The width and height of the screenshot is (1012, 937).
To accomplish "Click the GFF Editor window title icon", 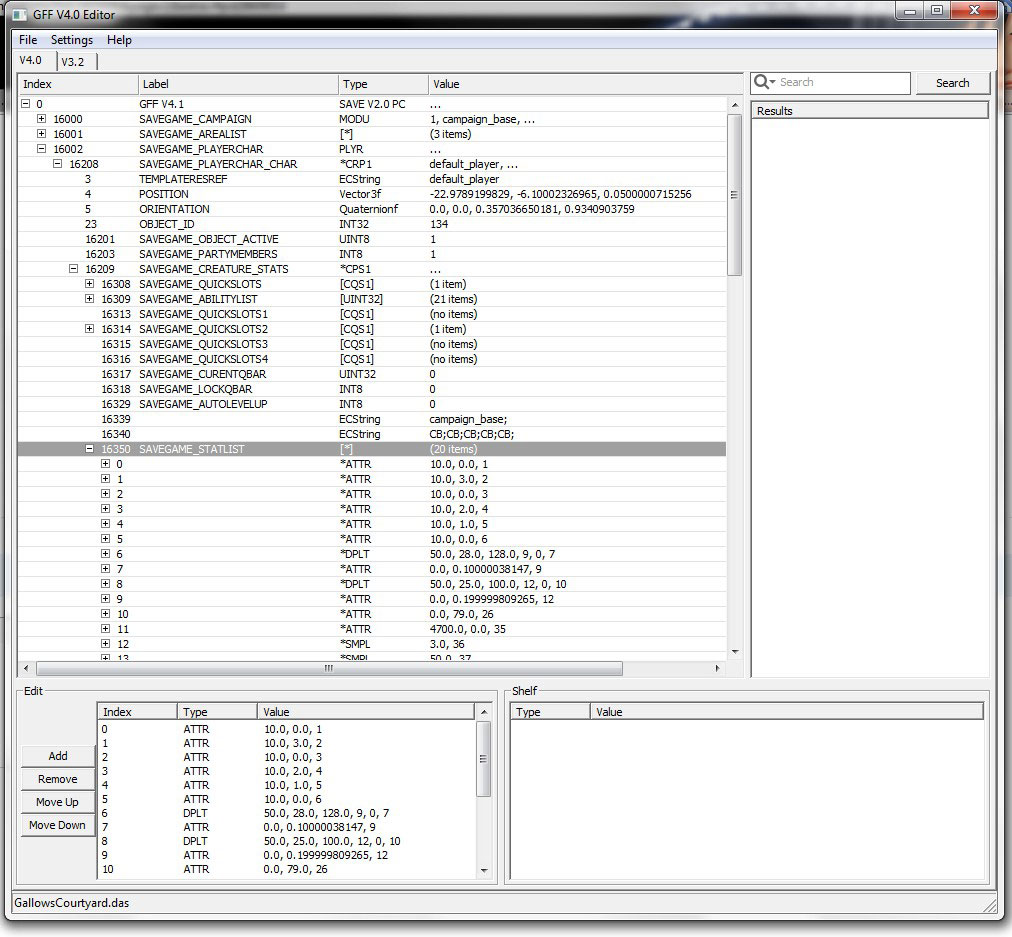I will 20,14.
